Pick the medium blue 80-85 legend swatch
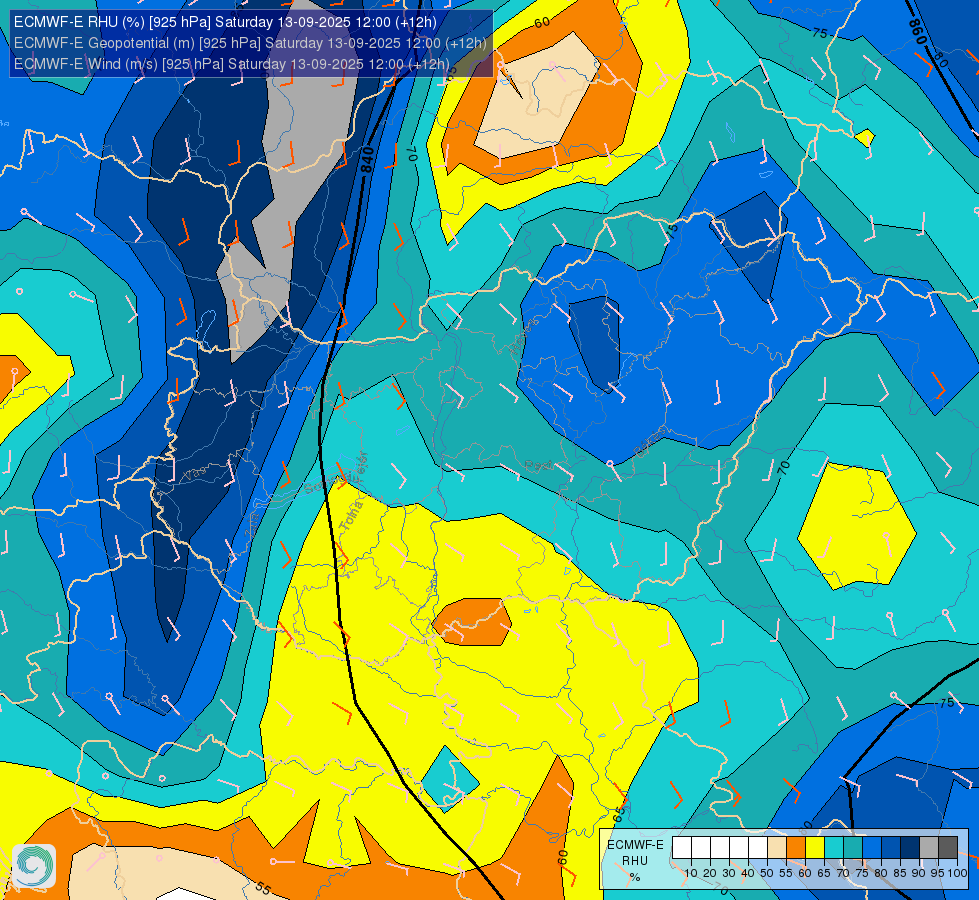The height and width of the screenshot is (900, 979). coord(891,848)
